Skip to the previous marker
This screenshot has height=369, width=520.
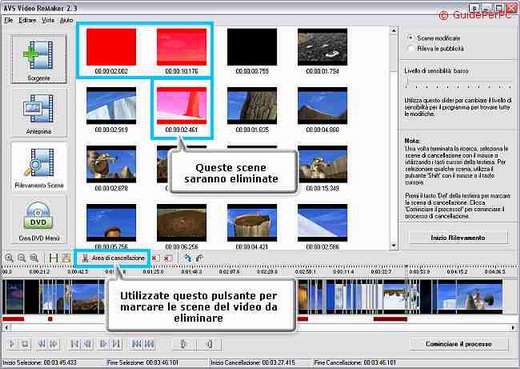(x=136, y=344)
